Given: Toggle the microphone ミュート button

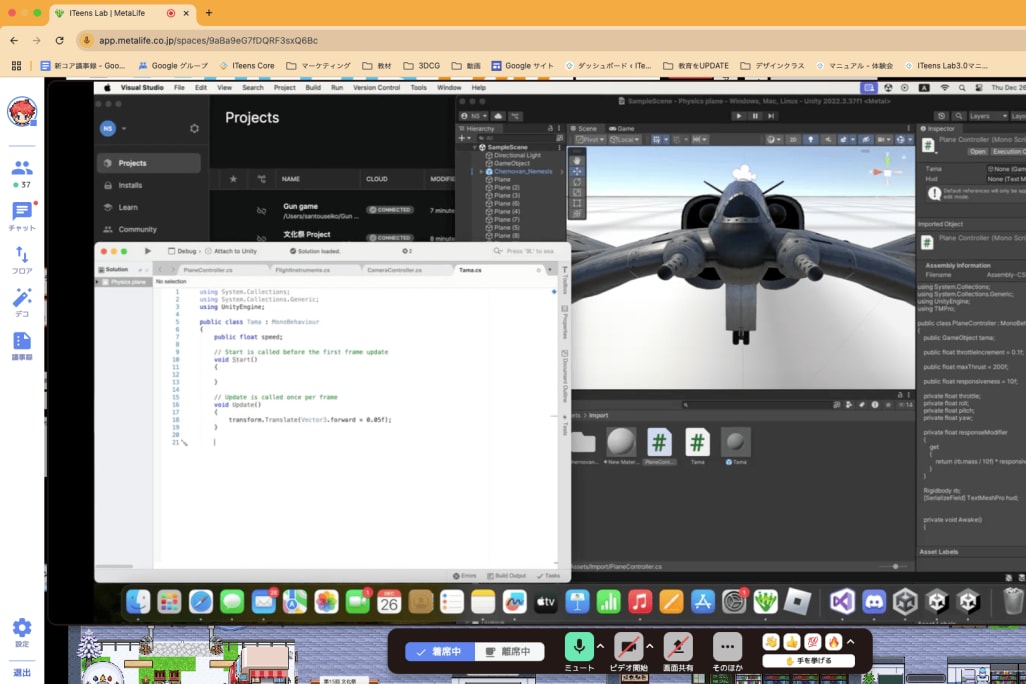Looking at the screenshot, I should tap(578, 649).
